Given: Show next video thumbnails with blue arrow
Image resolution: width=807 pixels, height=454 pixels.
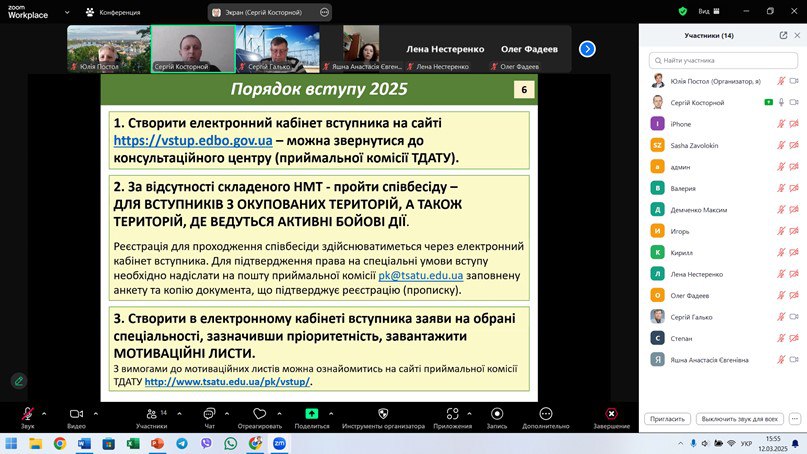Looking at the screenshot, I should click(587, 49).
